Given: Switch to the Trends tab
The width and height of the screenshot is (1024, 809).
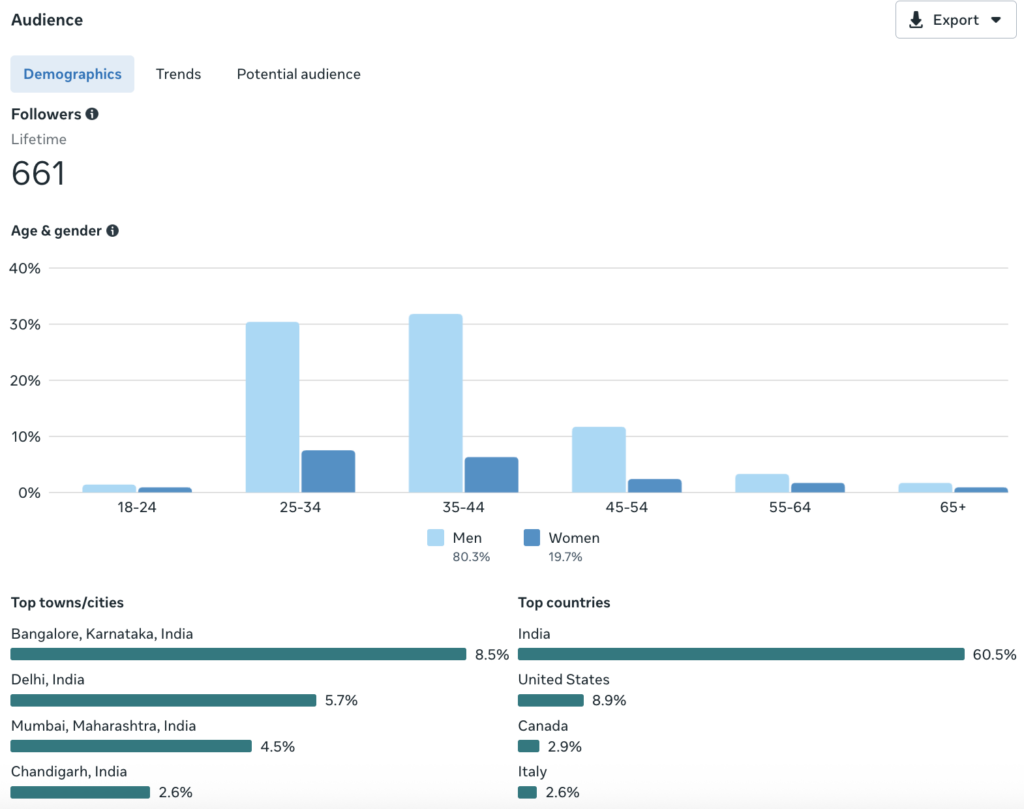Looking at the screenshot, I should pyautogui.click(x=178, y=74).
